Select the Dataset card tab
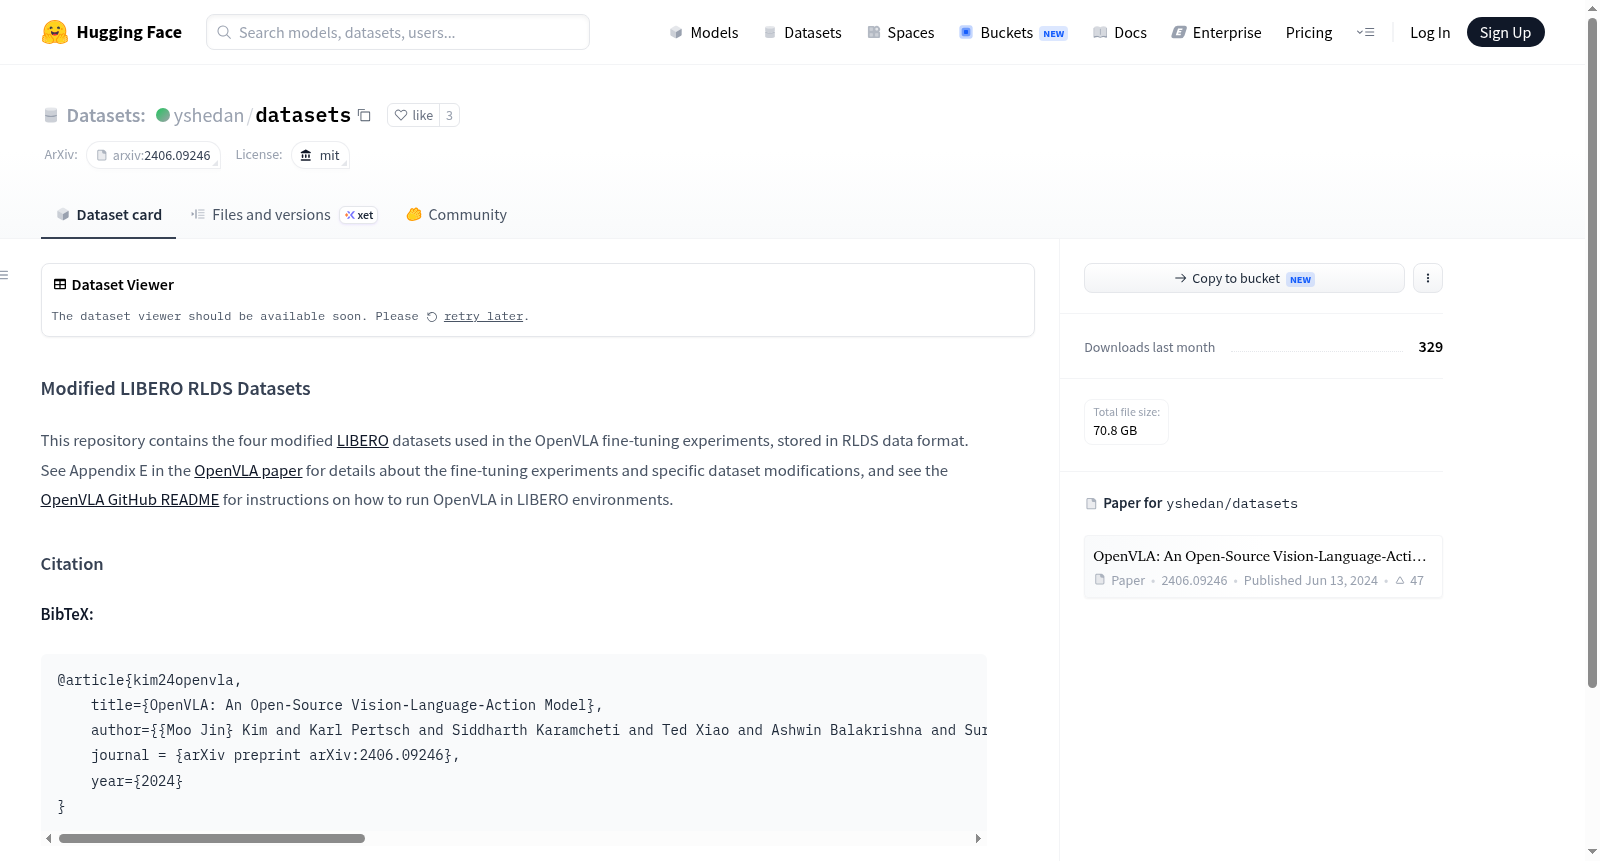1600x861 pixels. click(x=108, y=215)
